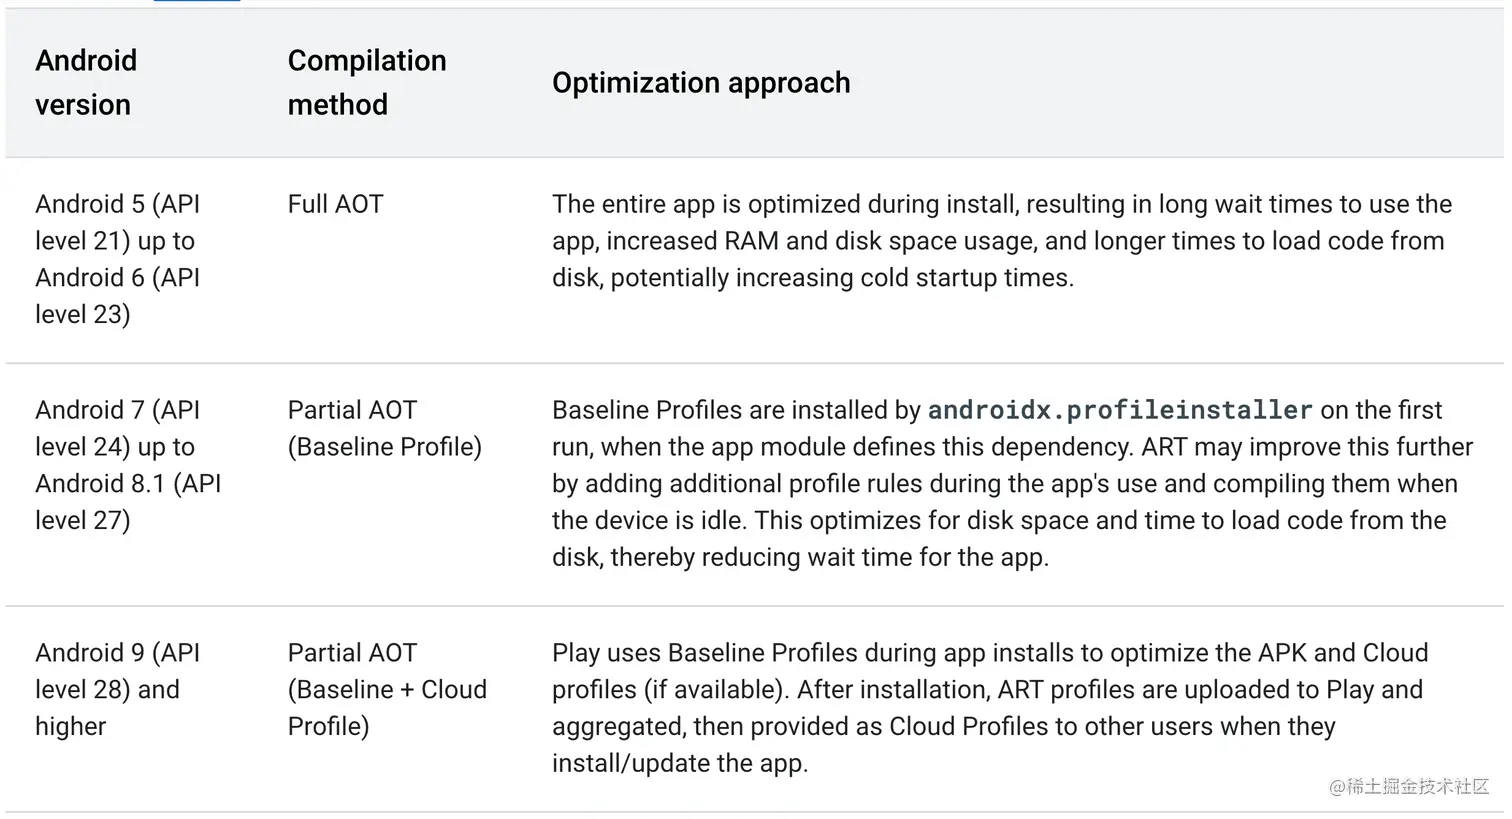Image resolution: width=1512 pixels, height=819 pixels.
Task: Select the 'Android 9 (API level 28) and higher' cell
Action: tap(118, 690)
